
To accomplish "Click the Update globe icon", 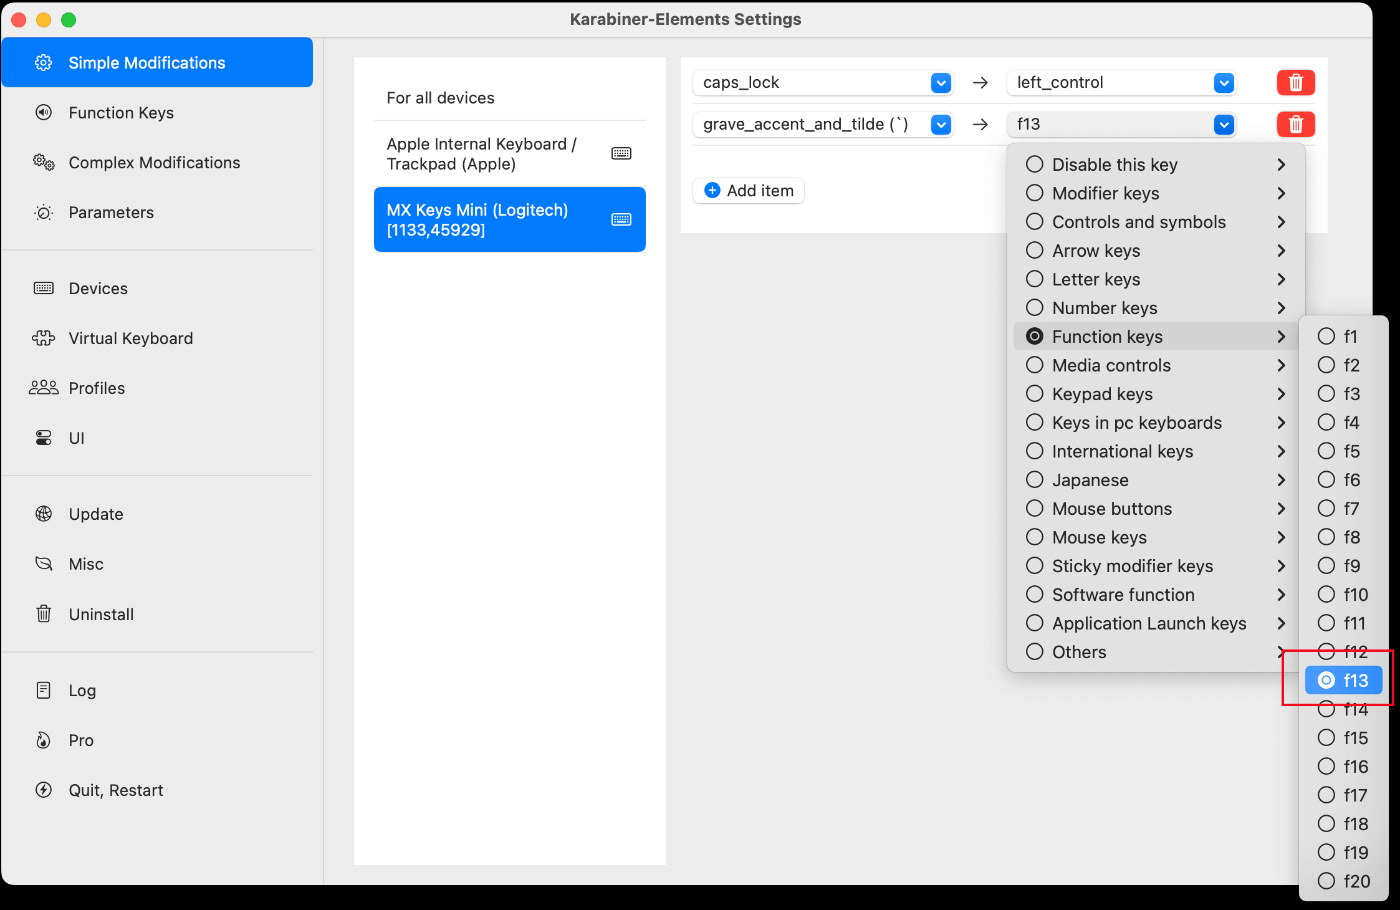I will click(x=43, y=514).
